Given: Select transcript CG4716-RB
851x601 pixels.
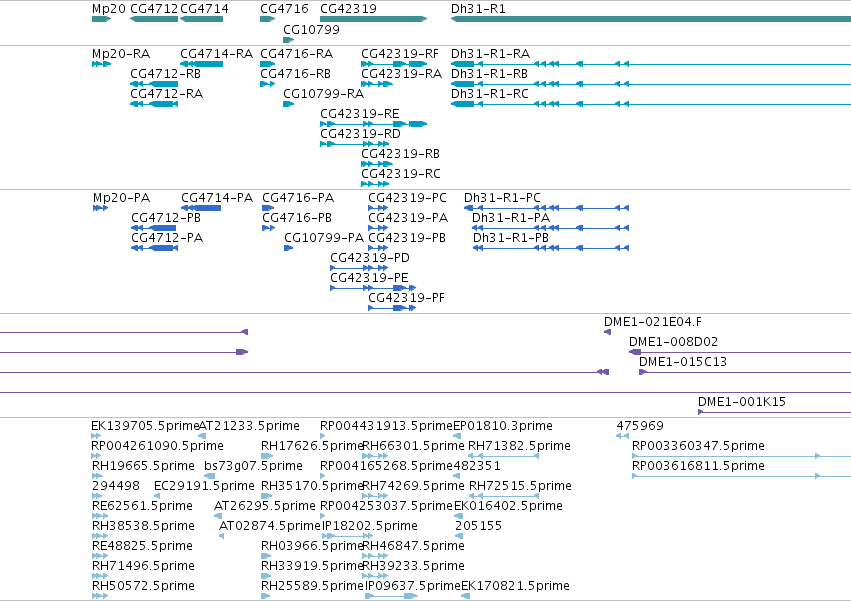Looking at the screenshot, I should [x=296, y=74].
